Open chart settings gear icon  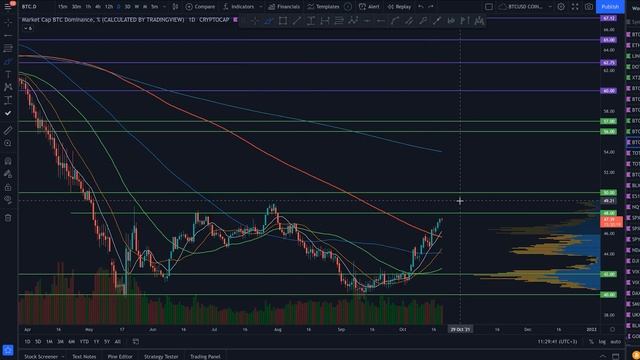561,7
